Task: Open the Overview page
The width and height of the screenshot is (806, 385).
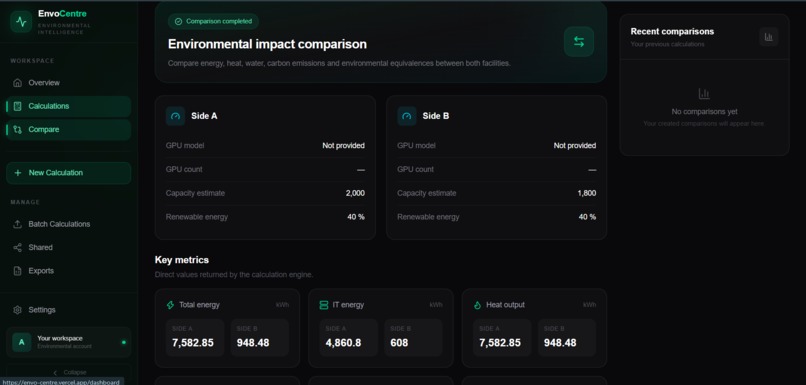Action: 69,83
